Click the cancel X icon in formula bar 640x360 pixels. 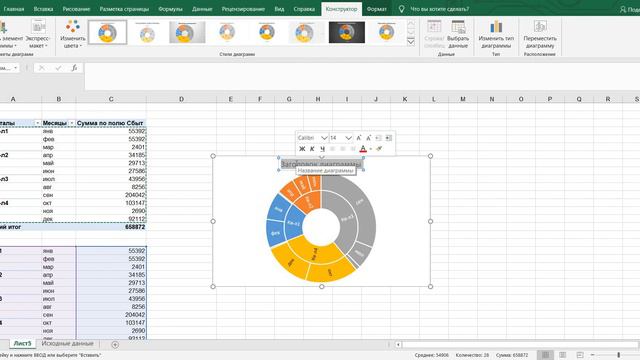(42, 68)
